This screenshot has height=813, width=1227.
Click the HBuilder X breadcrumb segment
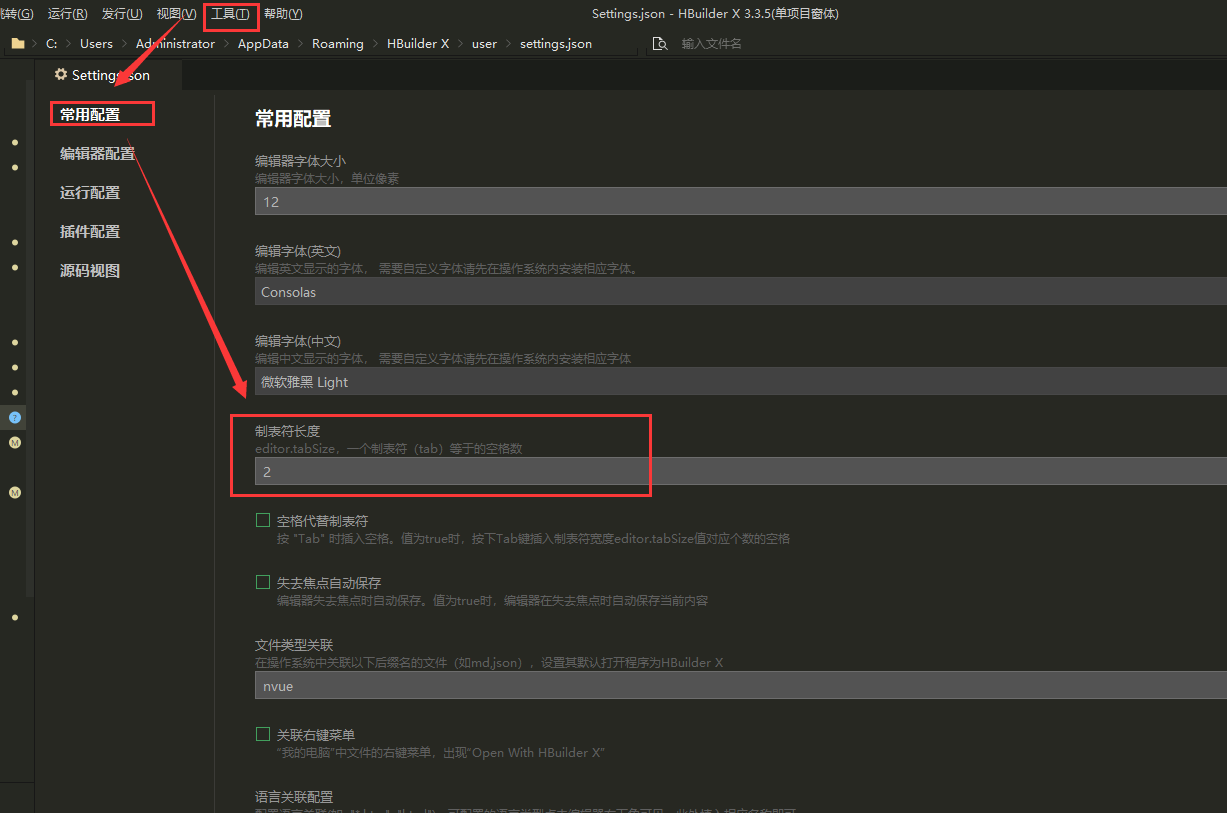point(418,44)
